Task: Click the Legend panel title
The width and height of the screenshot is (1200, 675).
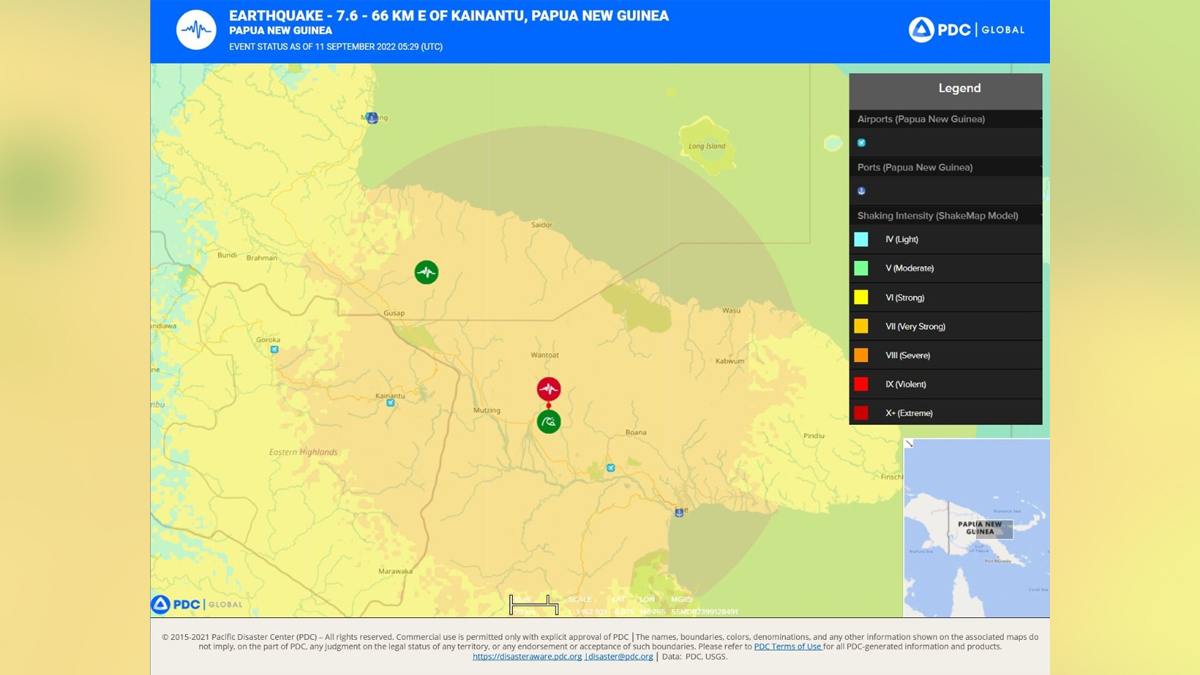Action: pyautogui.click(x=959, y=88)
